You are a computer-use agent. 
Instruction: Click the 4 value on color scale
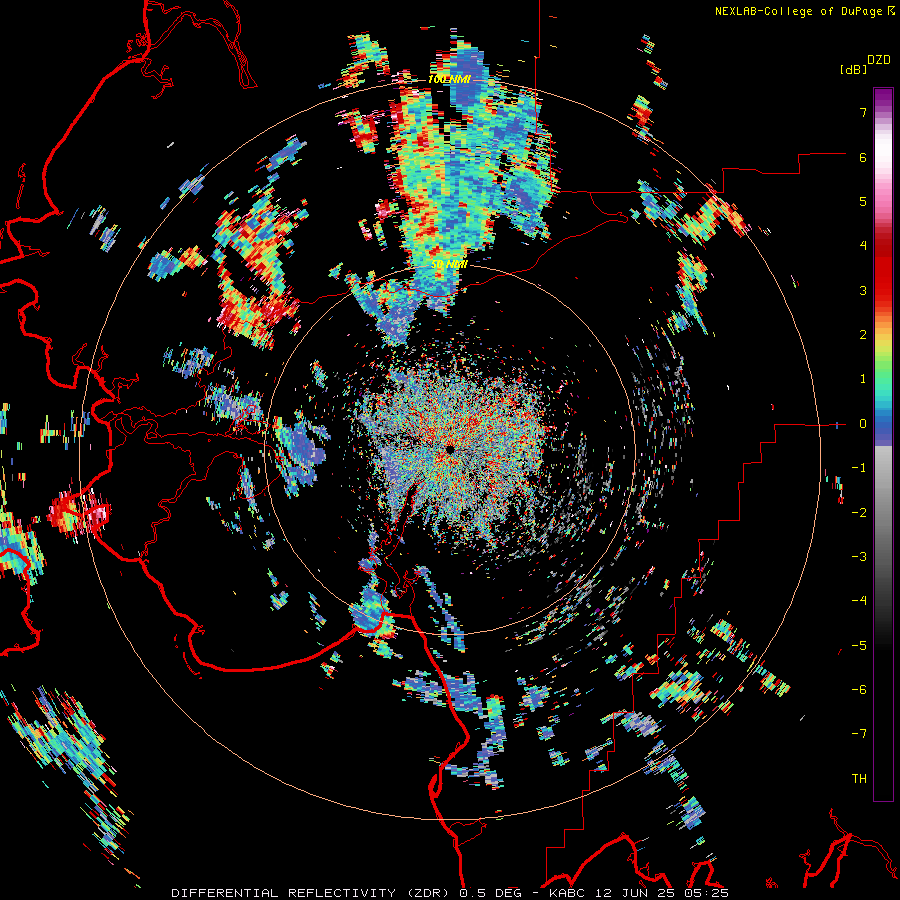(863, 246)
